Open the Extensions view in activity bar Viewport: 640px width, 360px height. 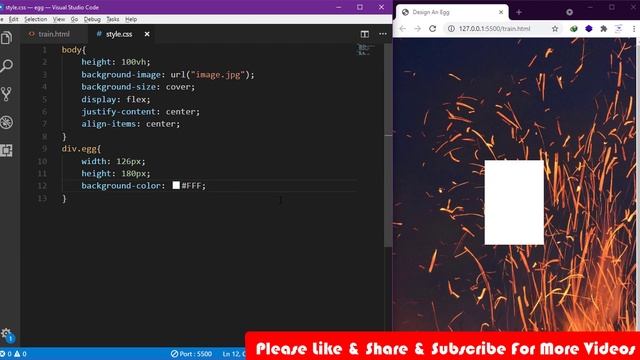pos(6,151)
